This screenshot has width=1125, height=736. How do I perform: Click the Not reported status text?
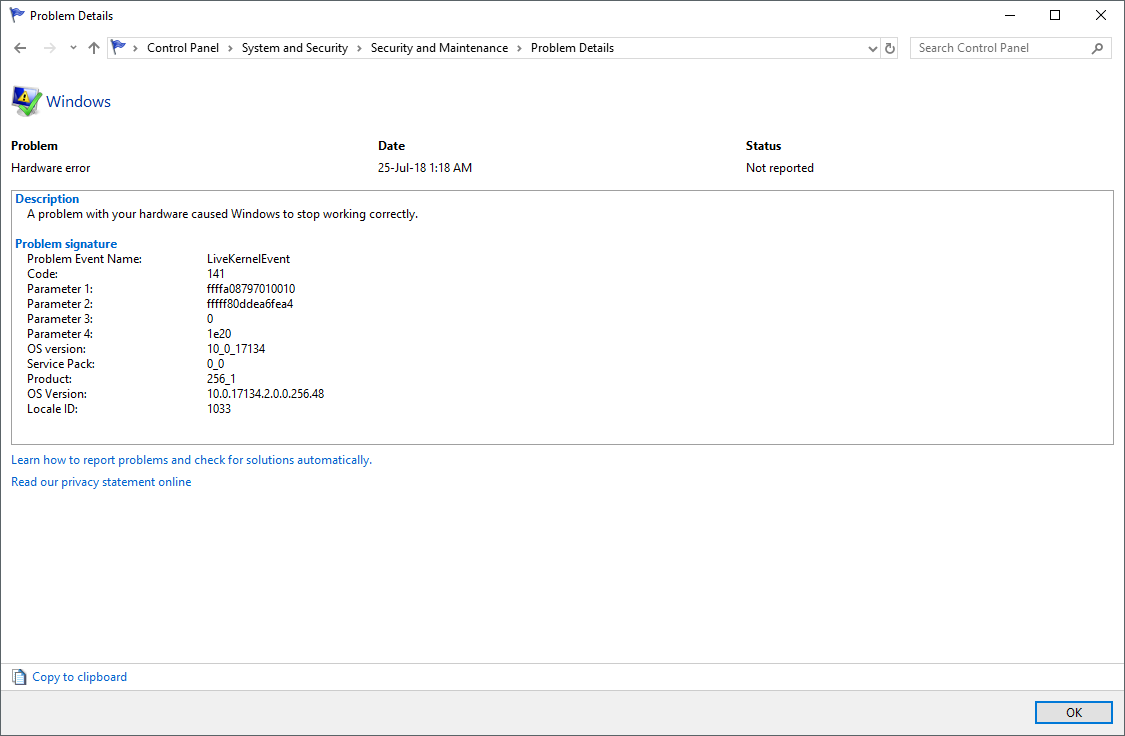click(780, 168)
